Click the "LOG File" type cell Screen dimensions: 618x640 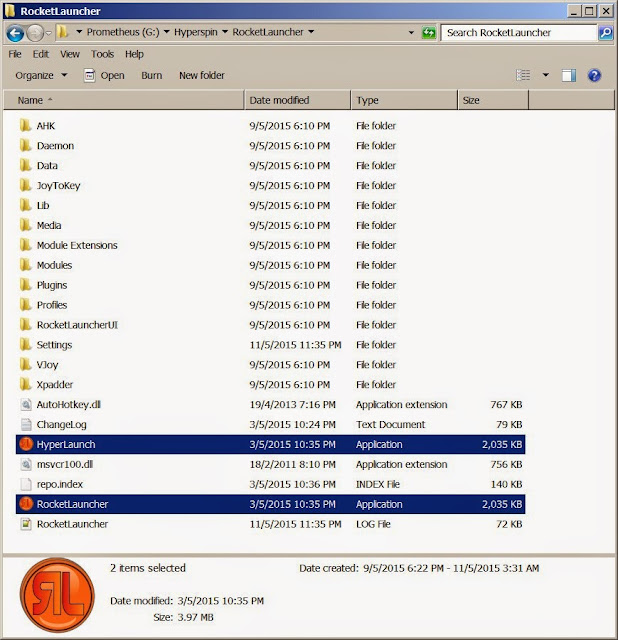point(373,524)
